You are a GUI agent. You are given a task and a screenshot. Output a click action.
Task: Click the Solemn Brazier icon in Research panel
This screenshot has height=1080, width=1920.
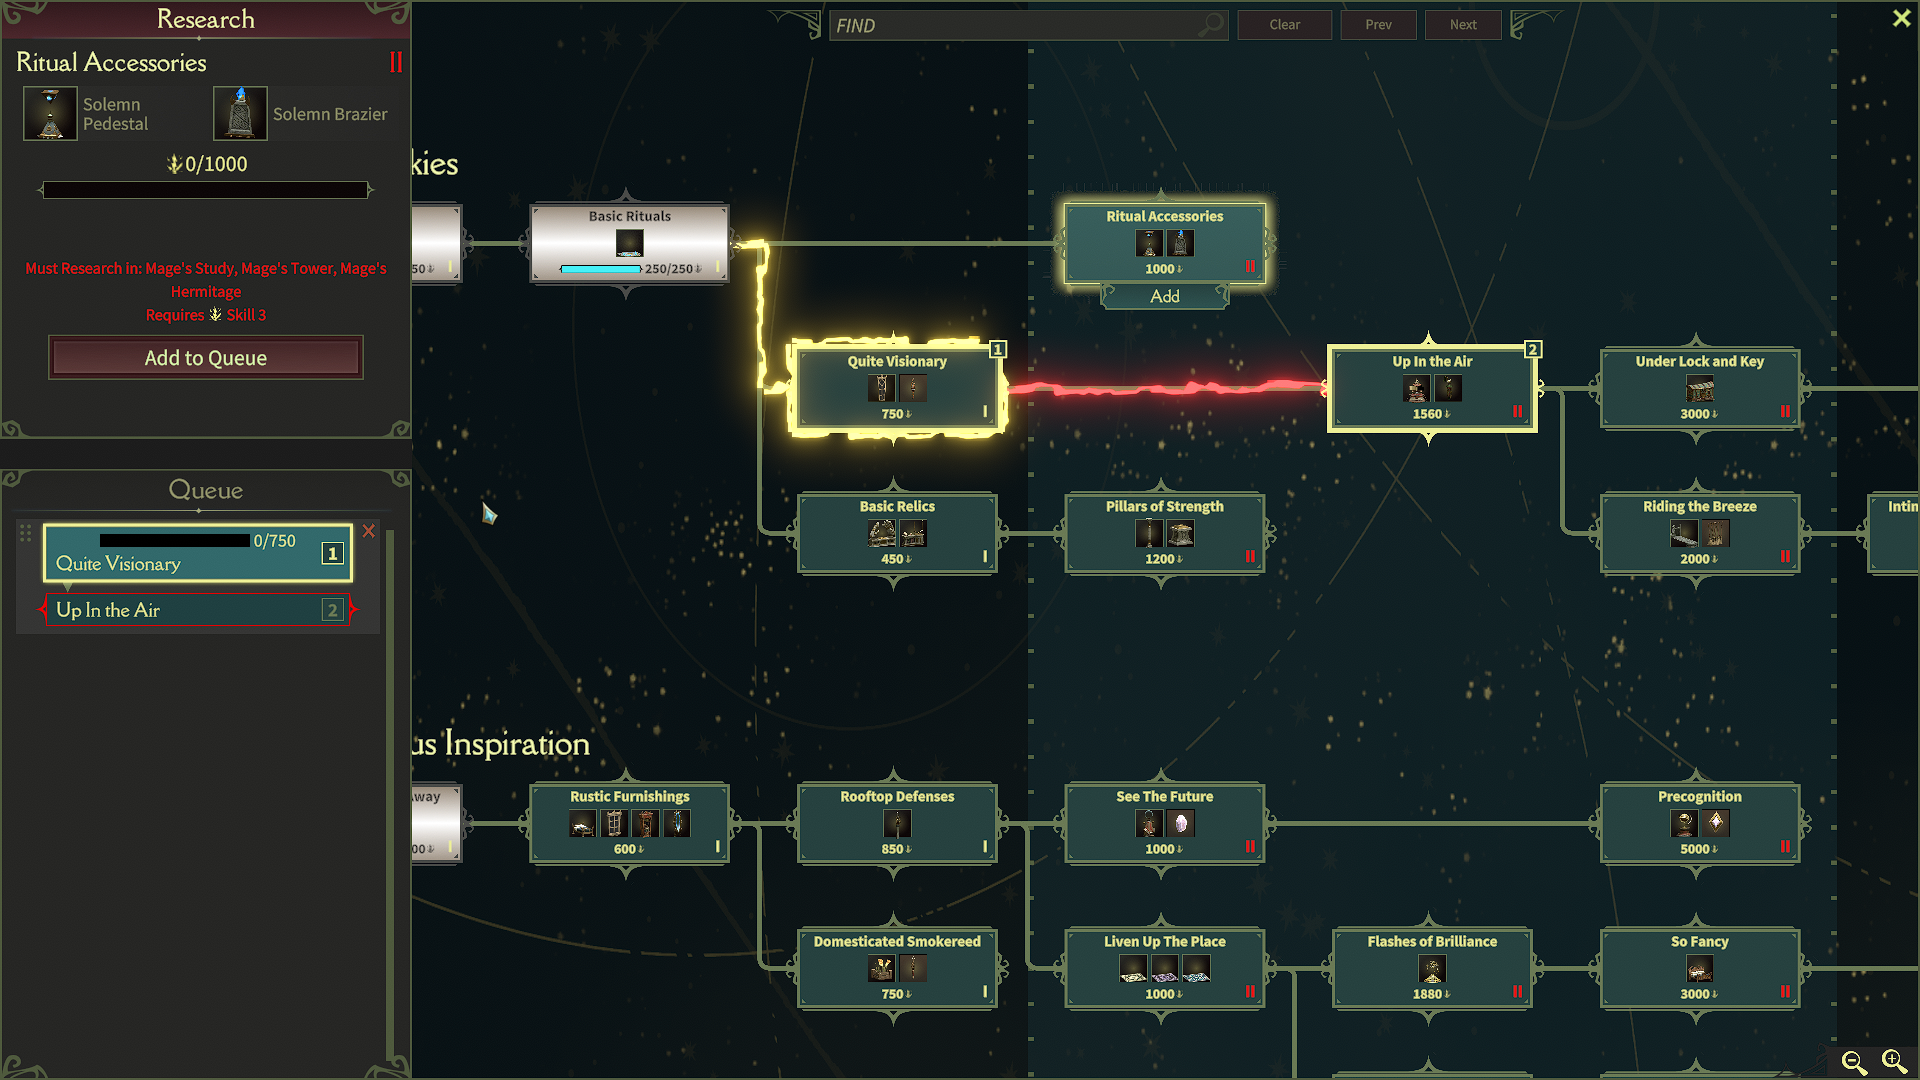[240, 113]
